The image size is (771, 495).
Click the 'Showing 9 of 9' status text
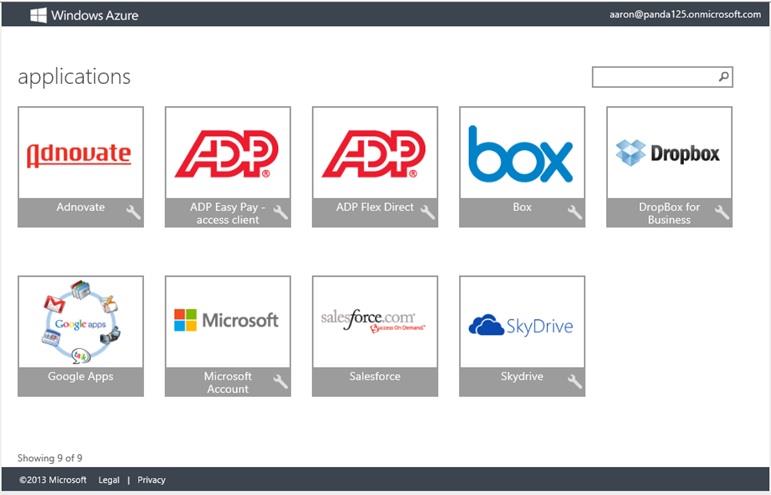point(50,458)
